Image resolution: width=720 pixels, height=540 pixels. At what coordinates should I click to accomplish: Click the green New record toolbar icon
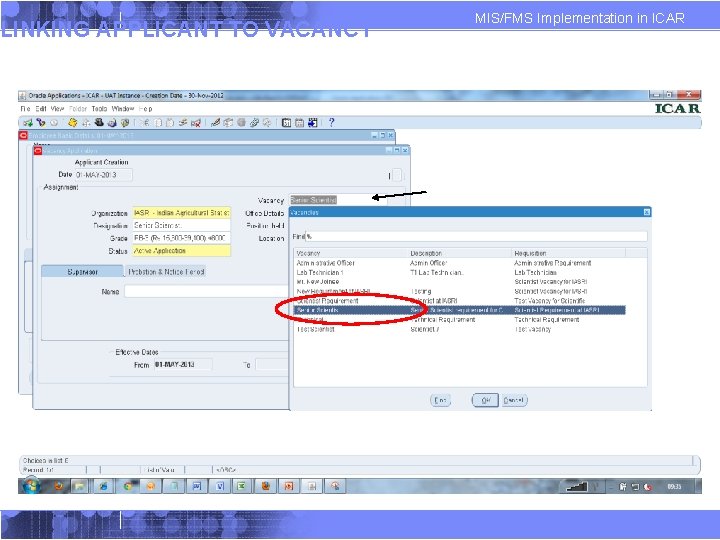click(x=28, y=123)
